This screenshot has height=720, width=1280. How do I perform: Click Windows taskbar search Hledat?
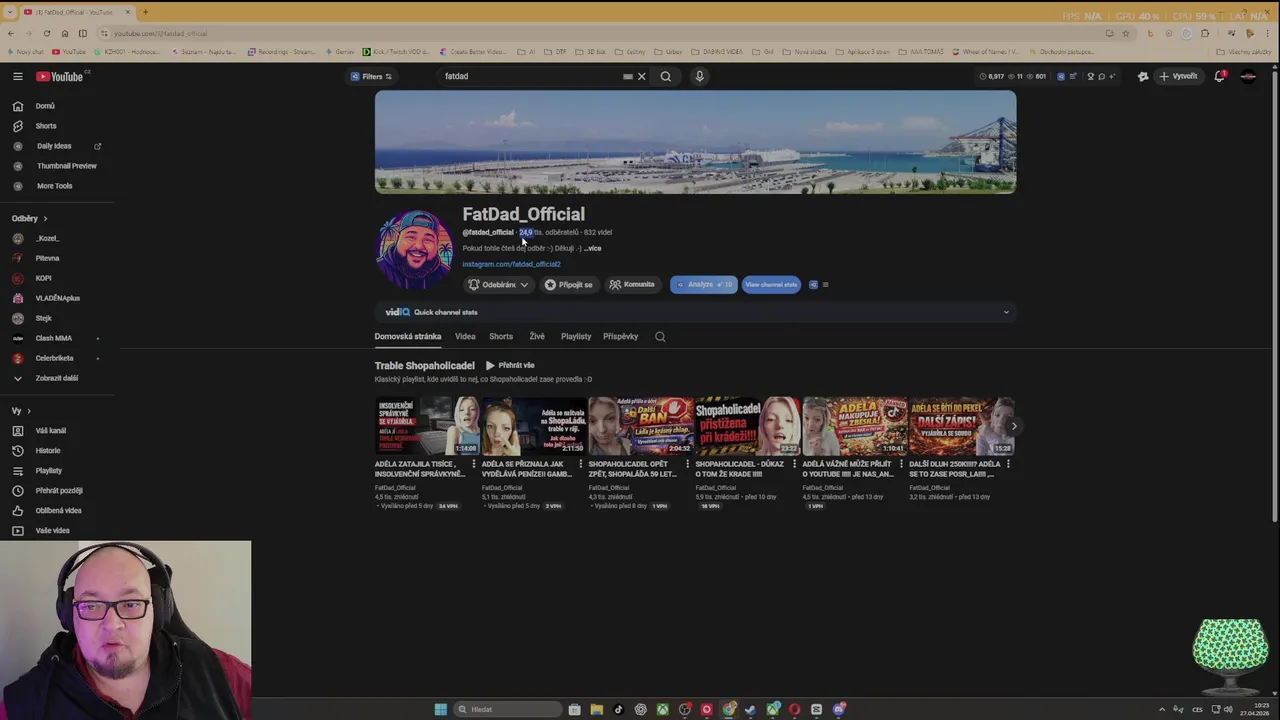506,709
